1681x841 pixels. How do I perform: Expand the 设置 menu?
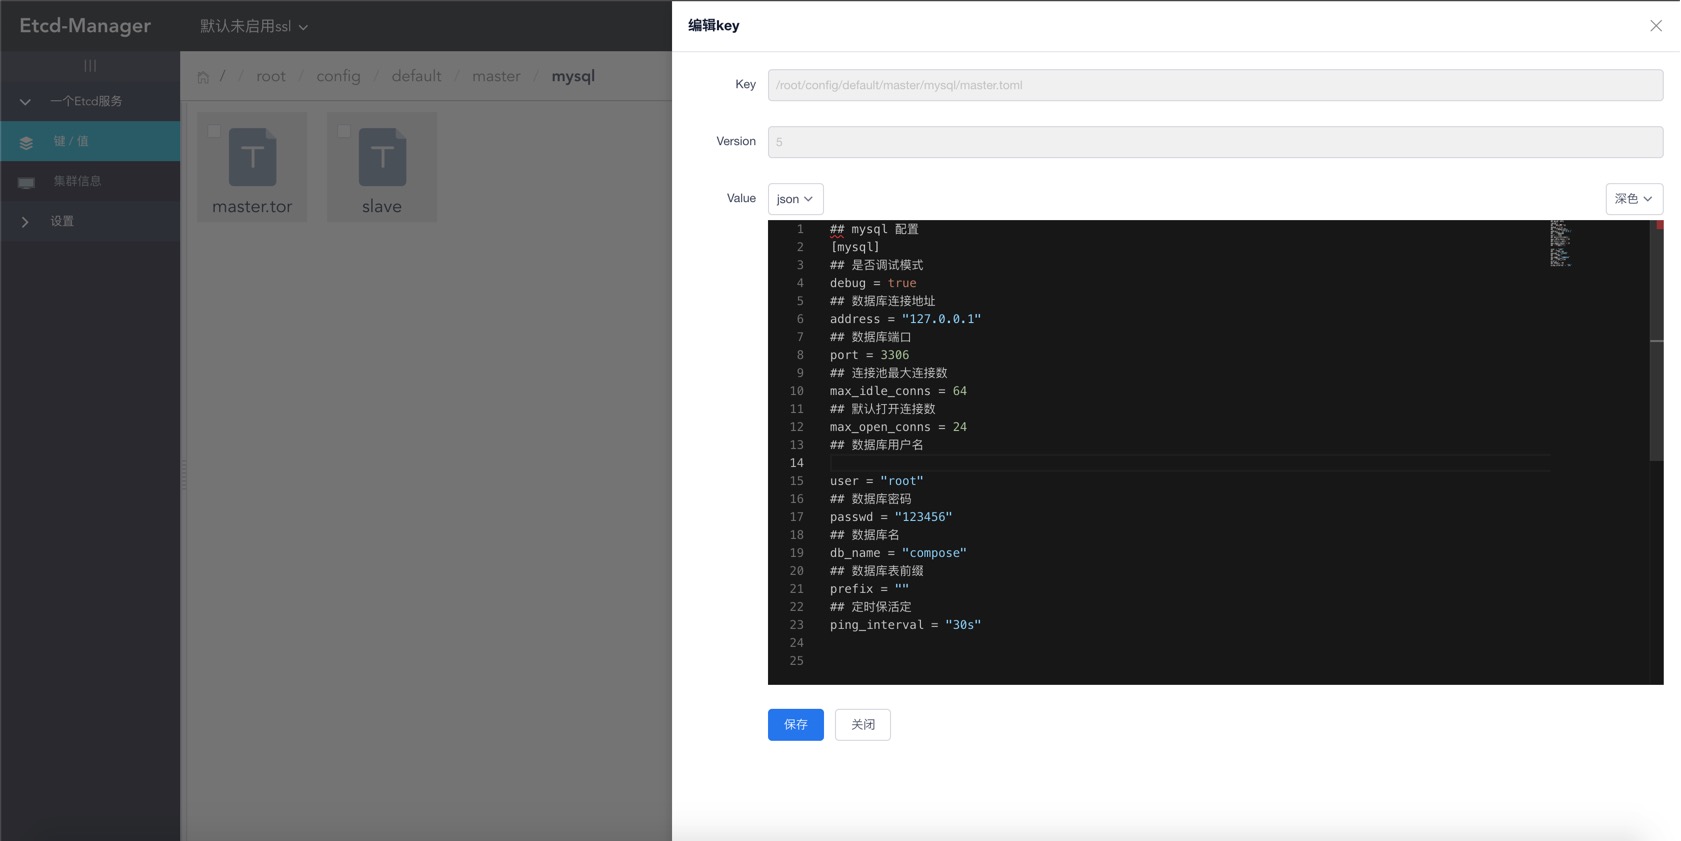point(90,221)
